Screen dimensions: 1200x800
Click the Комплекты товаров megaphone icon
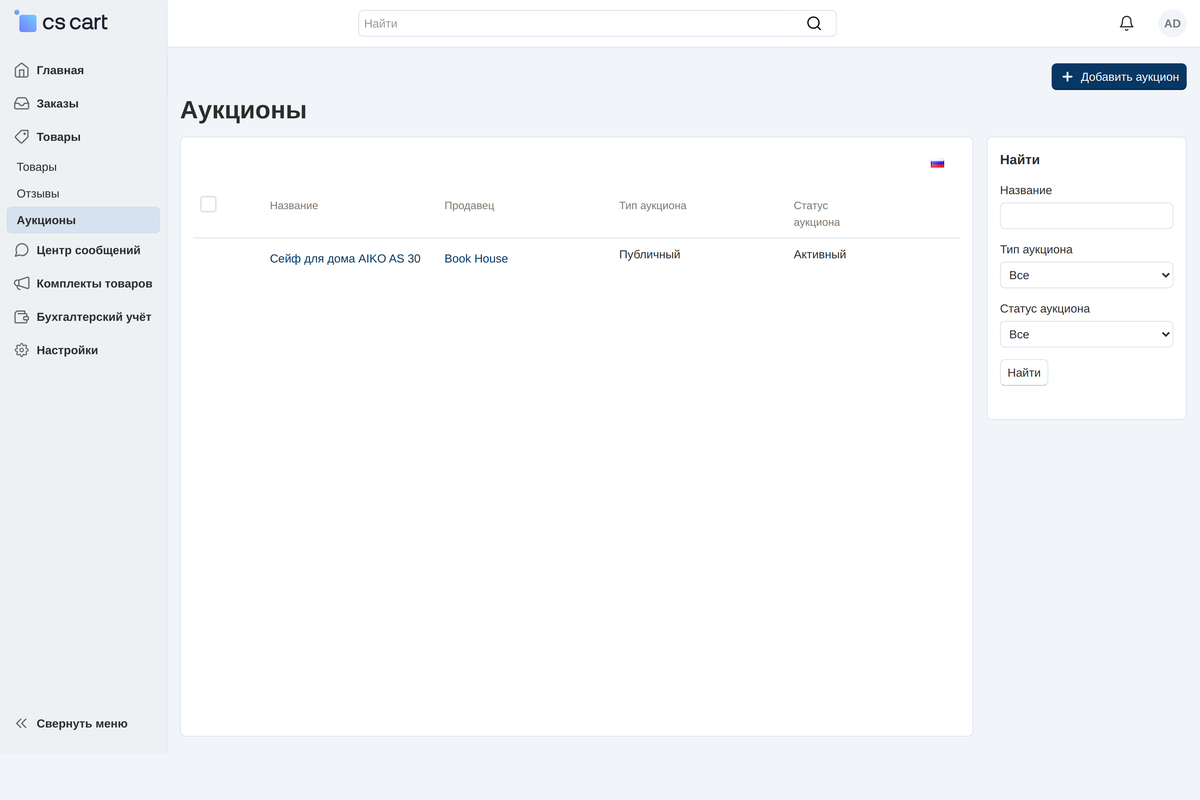22,283
